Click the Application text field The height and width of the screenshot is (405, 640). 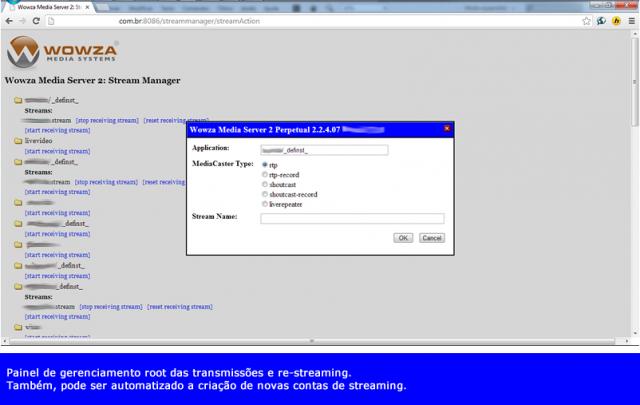[324, 150]
